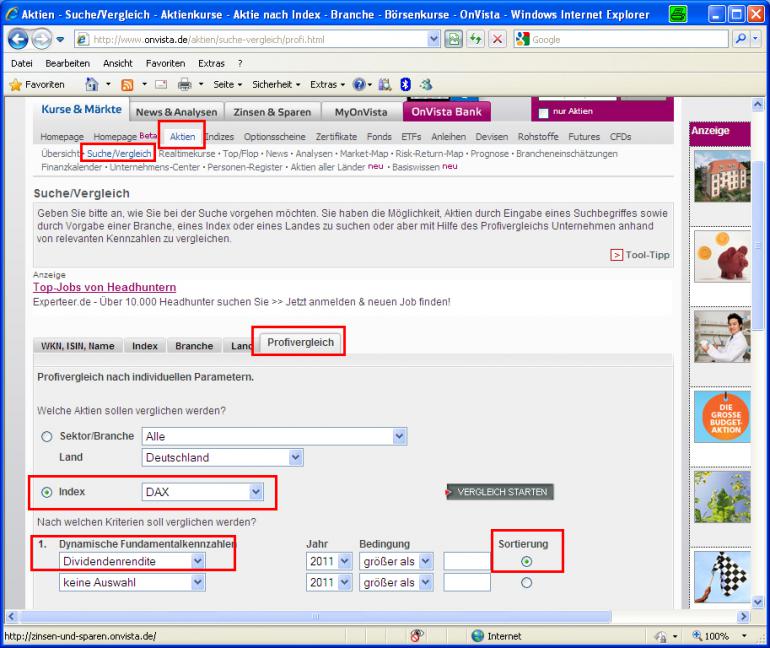Image resolution: width=770 pixels, height=648 pixels.
Task: Open the Suche/Vergleich sub-navigation link
Action: click(x=119, y=154)
